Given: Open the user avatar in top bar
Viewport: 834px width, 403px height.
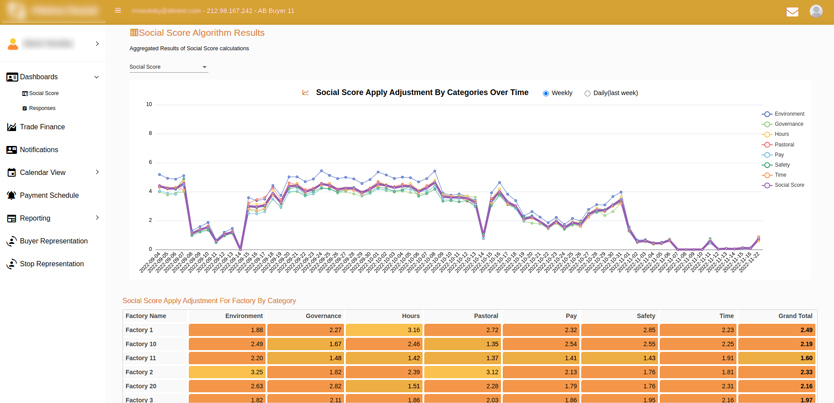Looking at the screenshot, I should [816, 11].
